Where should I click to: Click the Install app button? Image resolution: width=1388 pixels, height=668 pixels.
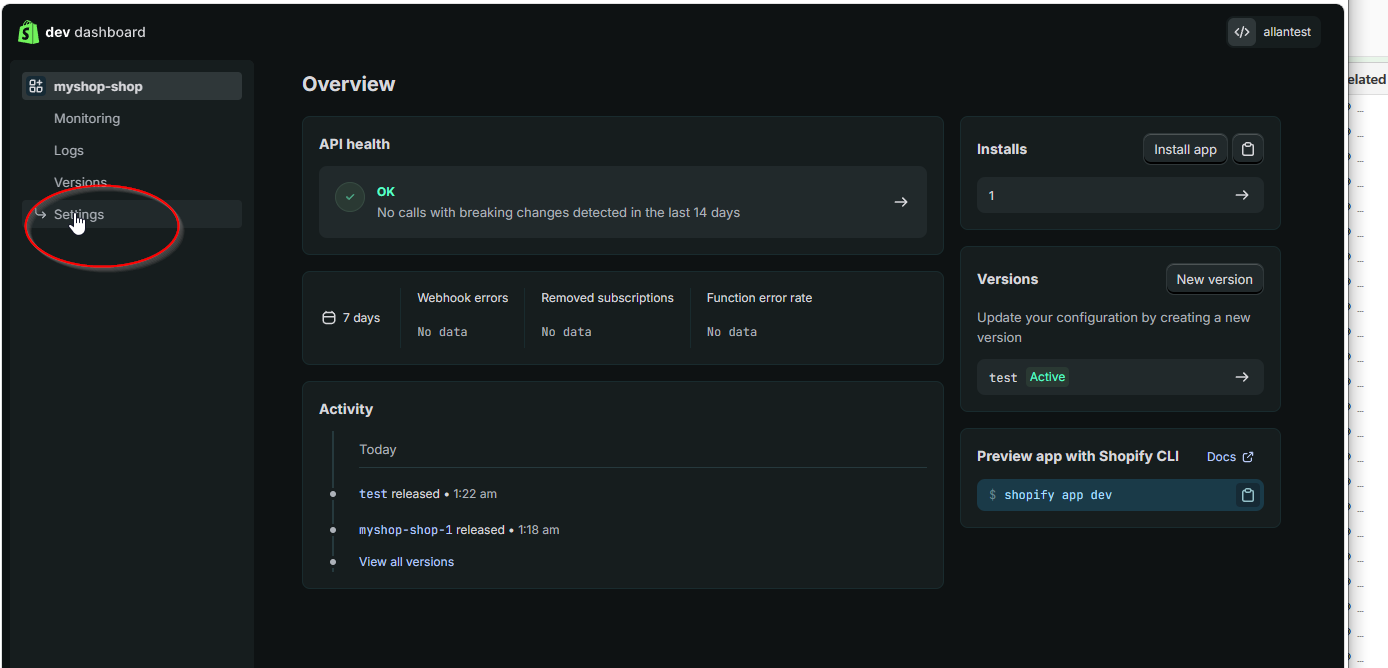coord(1185,148)
